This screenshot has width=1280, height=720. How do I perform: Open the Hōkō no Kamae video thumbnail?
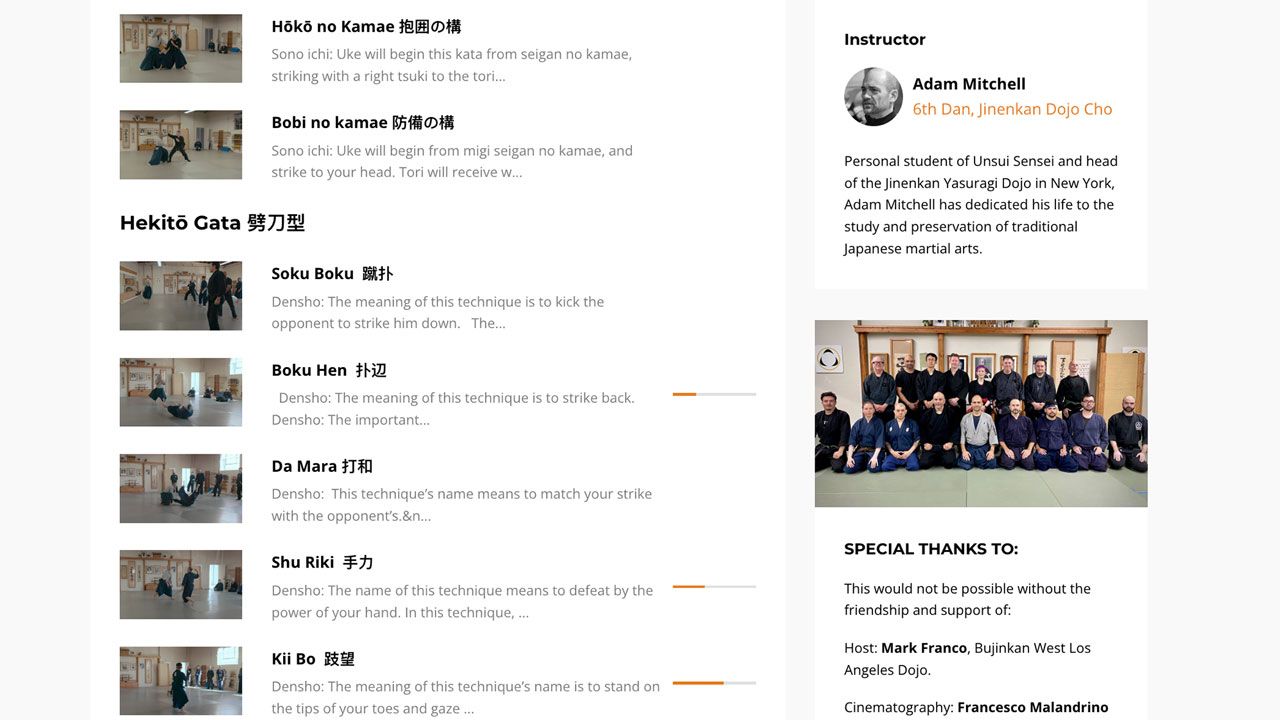[181, 48]
